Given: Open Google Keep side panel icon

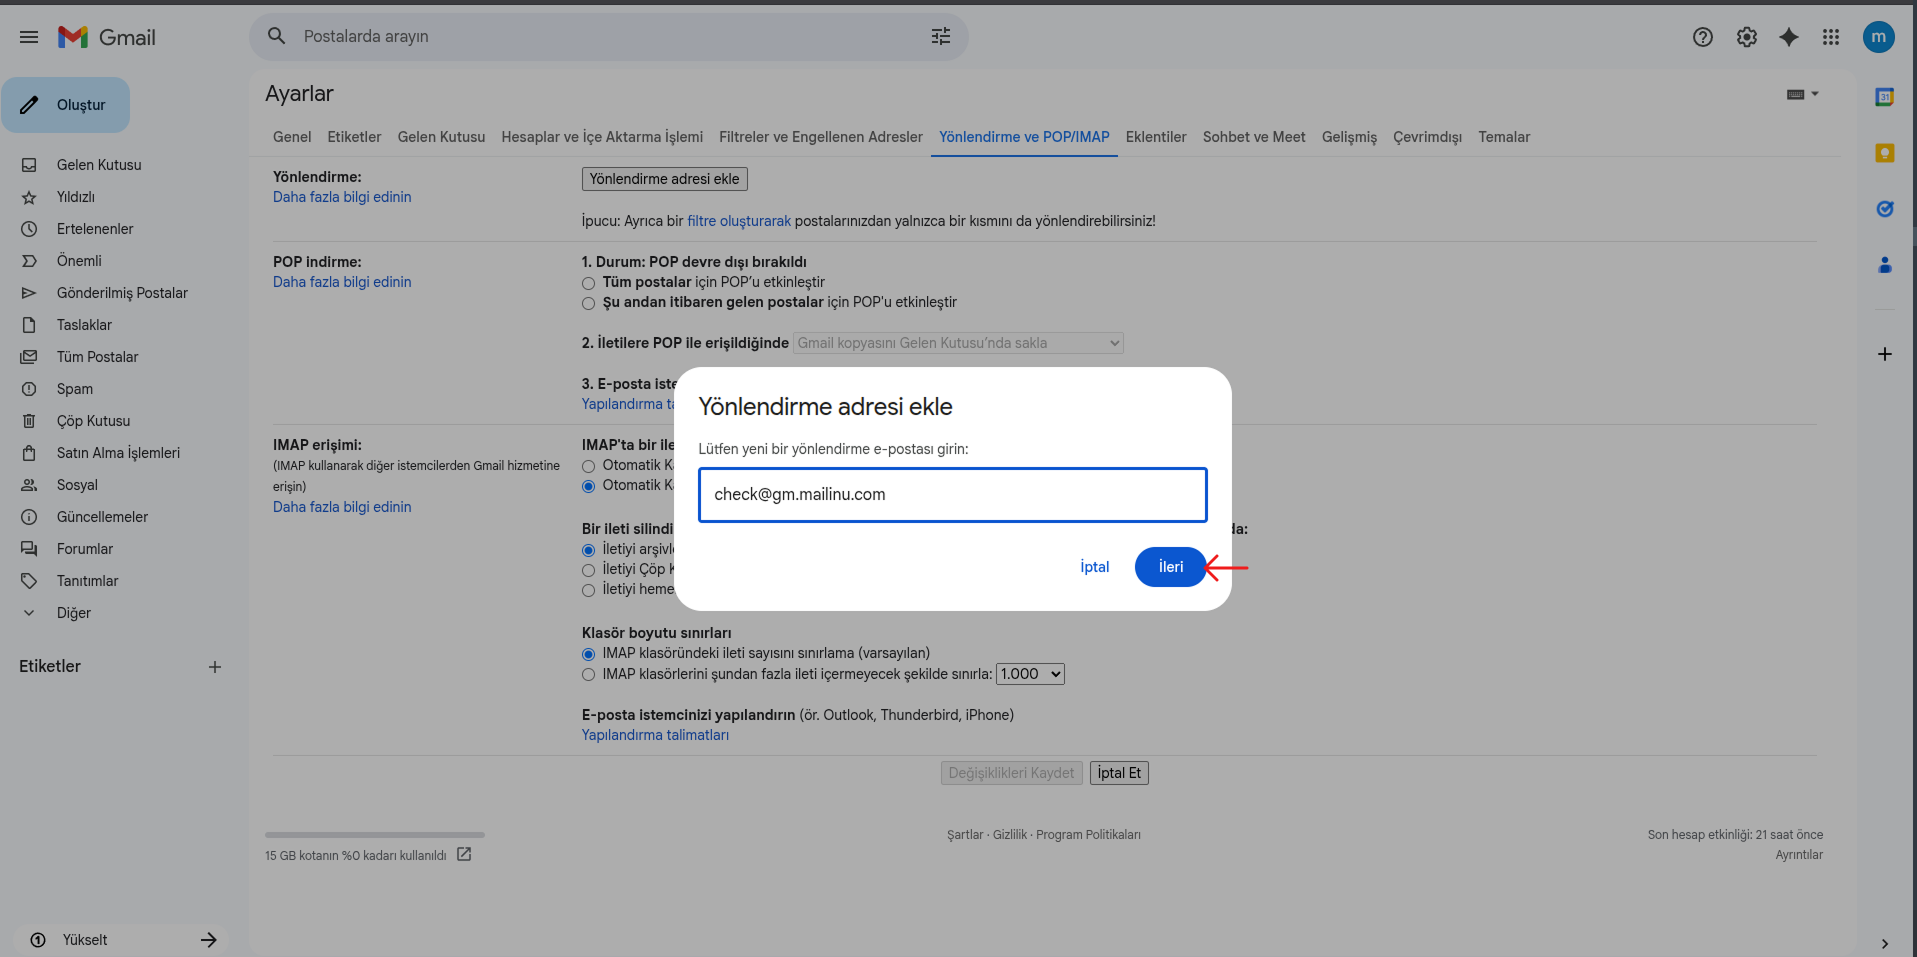Looking at the screenshot, I should (1884, 153).
